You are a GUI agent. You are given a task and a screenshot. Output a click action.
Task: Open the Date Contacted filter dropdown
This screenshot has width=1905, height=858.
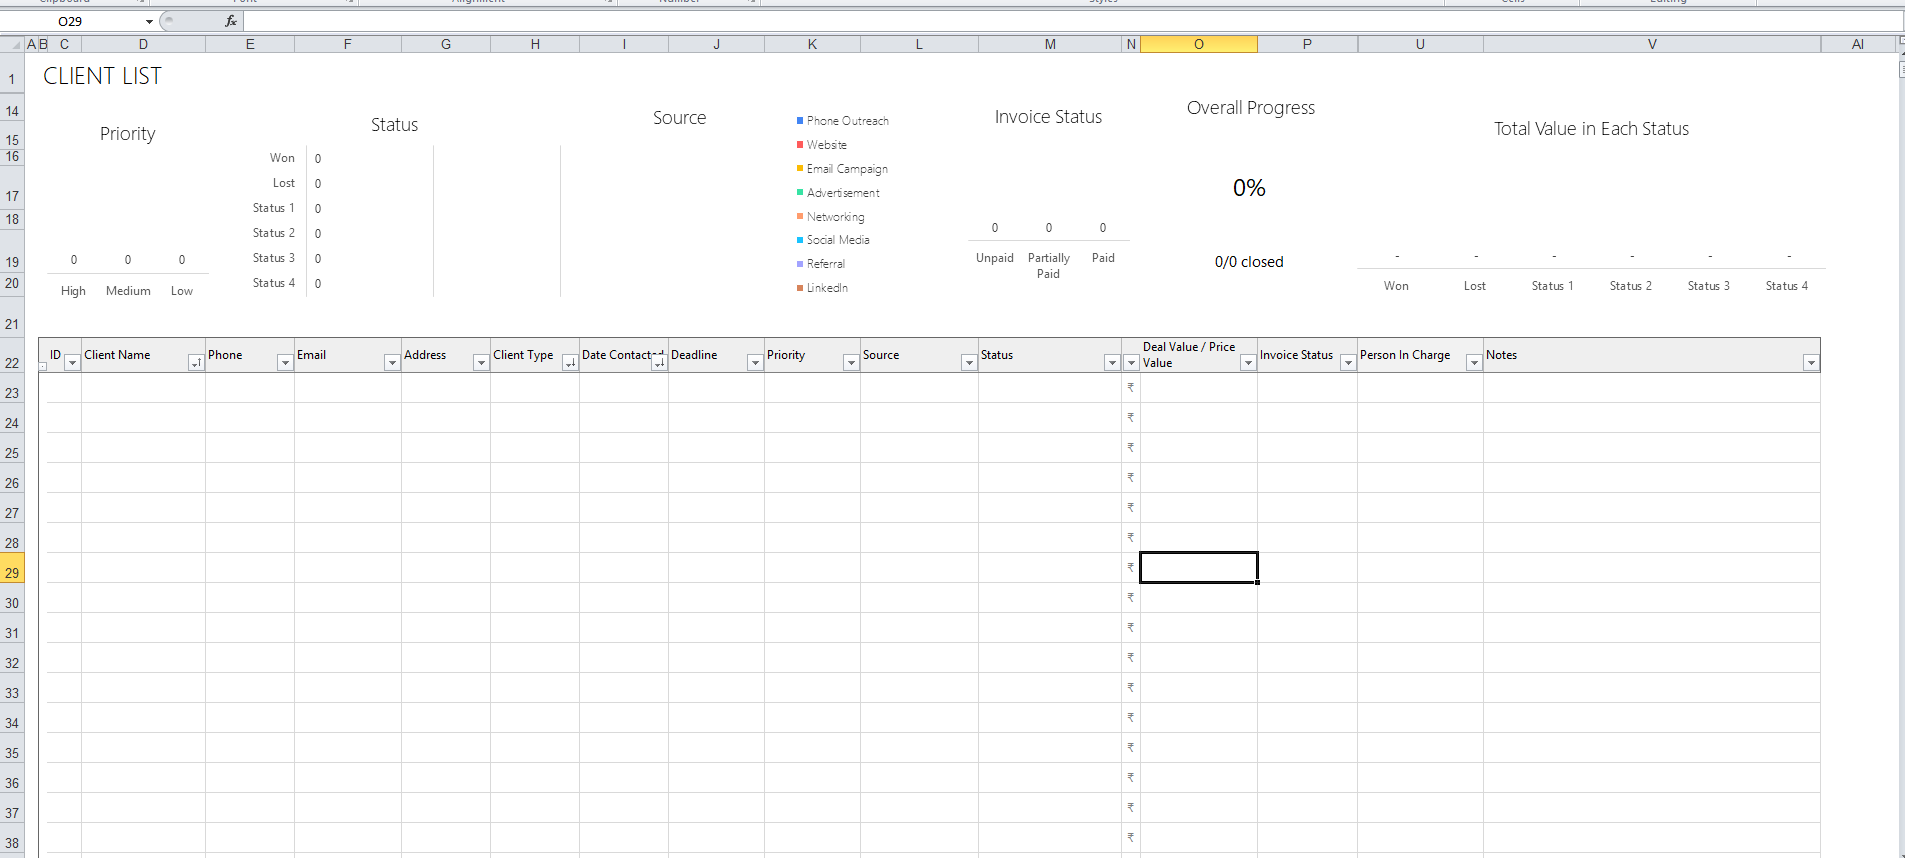coord(659,363)
